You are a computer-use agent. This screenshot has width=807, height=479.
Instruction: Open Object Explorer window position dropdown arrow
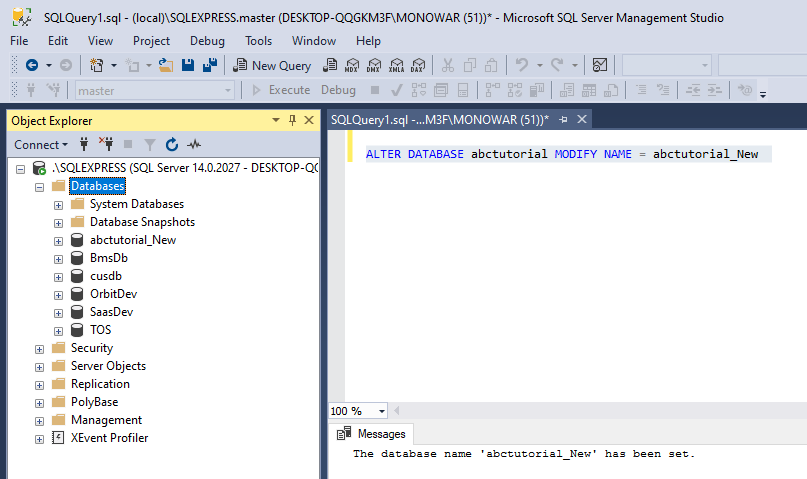click(x=276, y=120)
